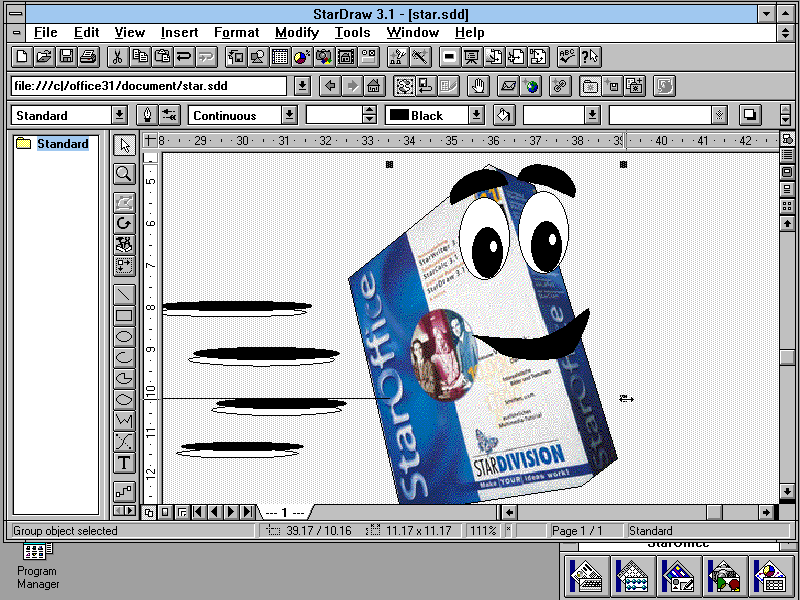The height and width of the screenshot is (600, 800).
Task: Select the selection arrow tool
Action: pos(124,145)
